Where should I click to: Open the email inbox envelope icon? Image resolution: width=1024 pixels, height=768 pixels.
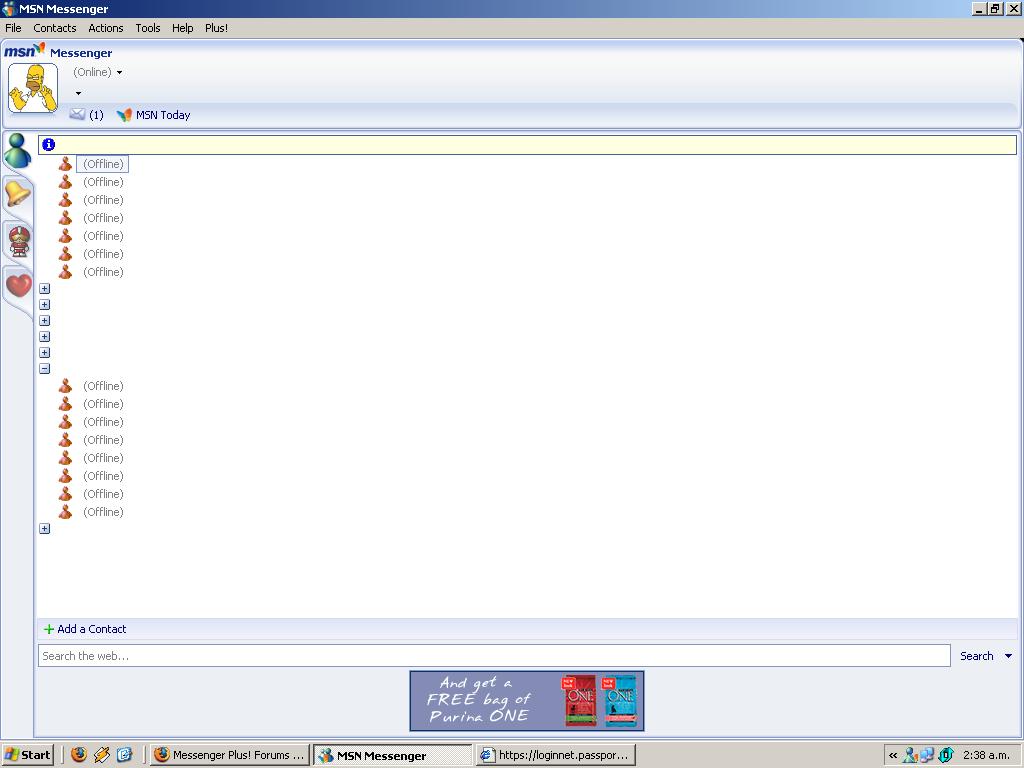[77, 115]
